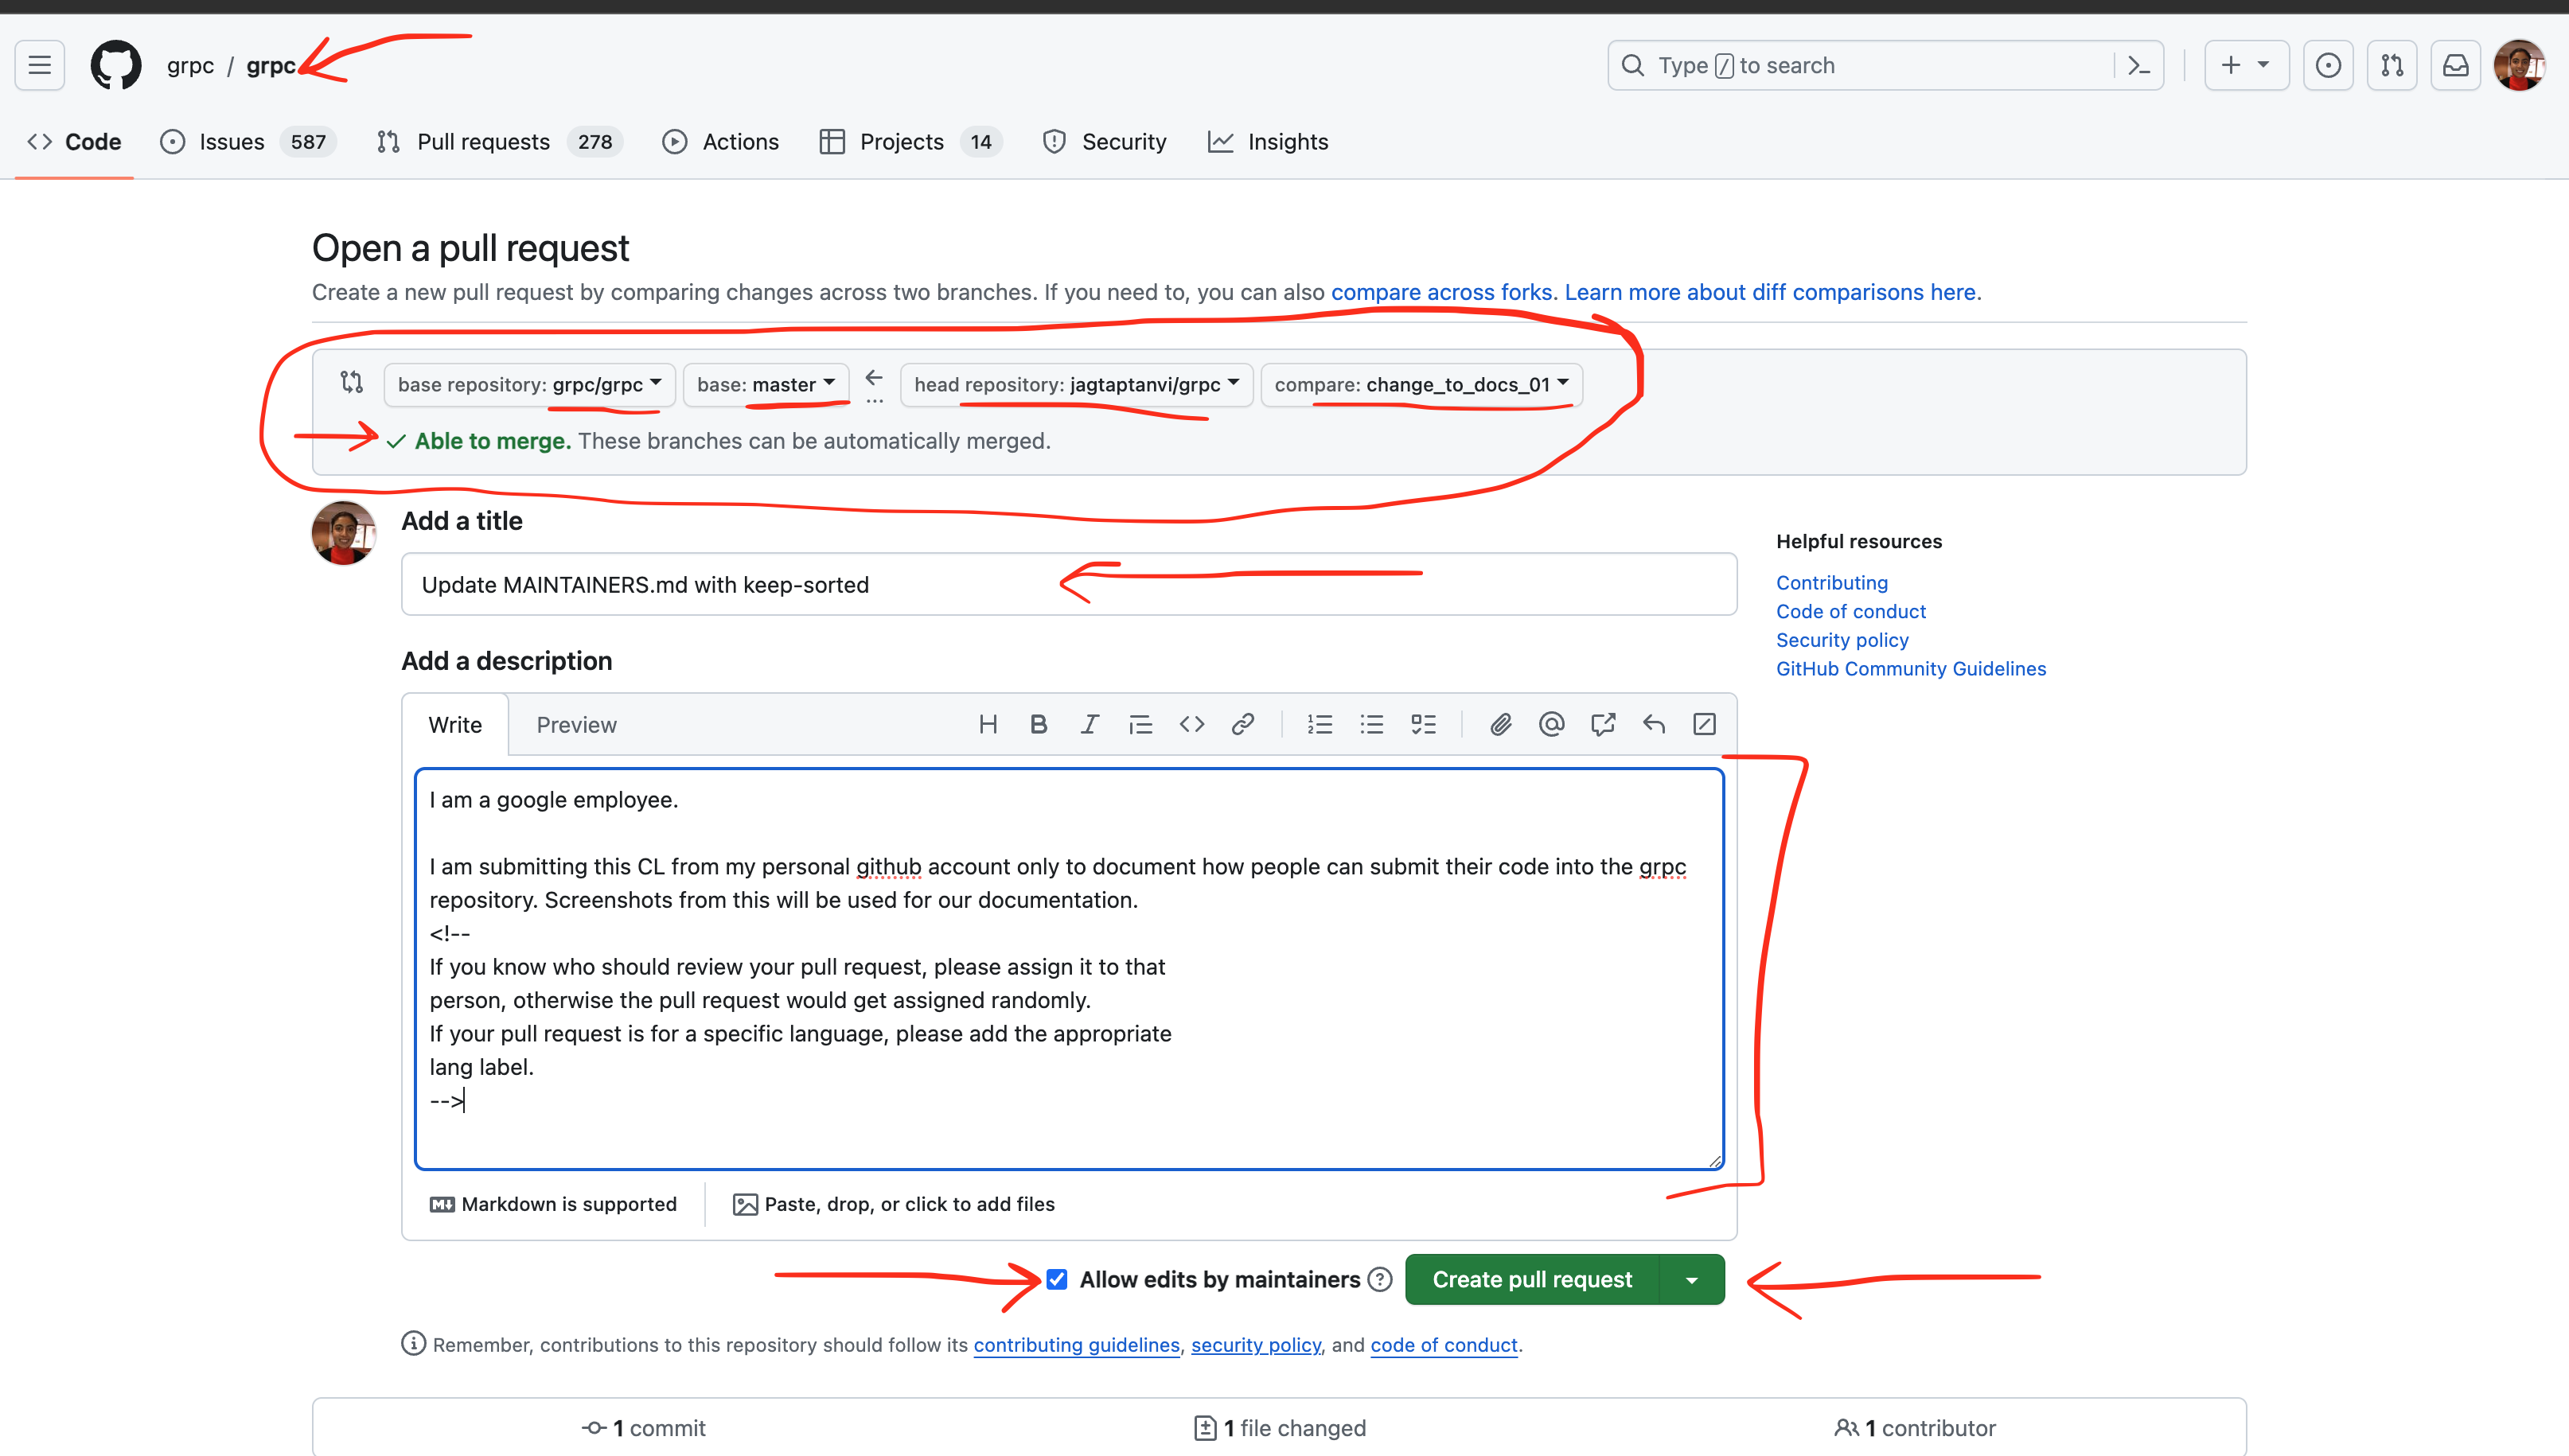The height and width of the screenshot is (1456, 2569).
Task: Switch to the Write tab
Action: tap(455, 723)
